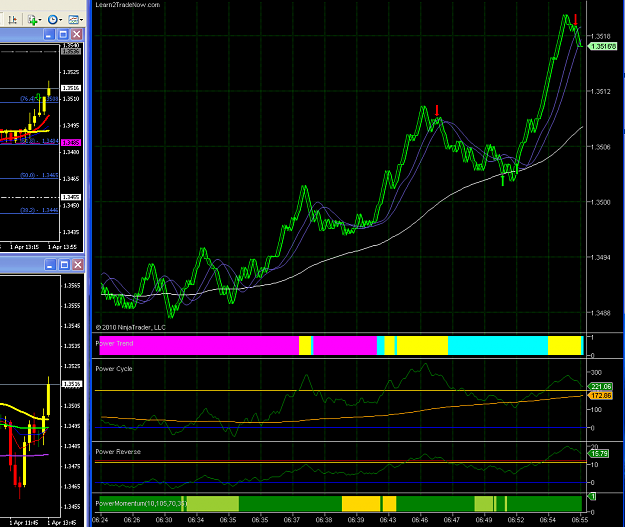Click the 1.3506 price axis label
This screenshot has width=625, height=527.
601,147
